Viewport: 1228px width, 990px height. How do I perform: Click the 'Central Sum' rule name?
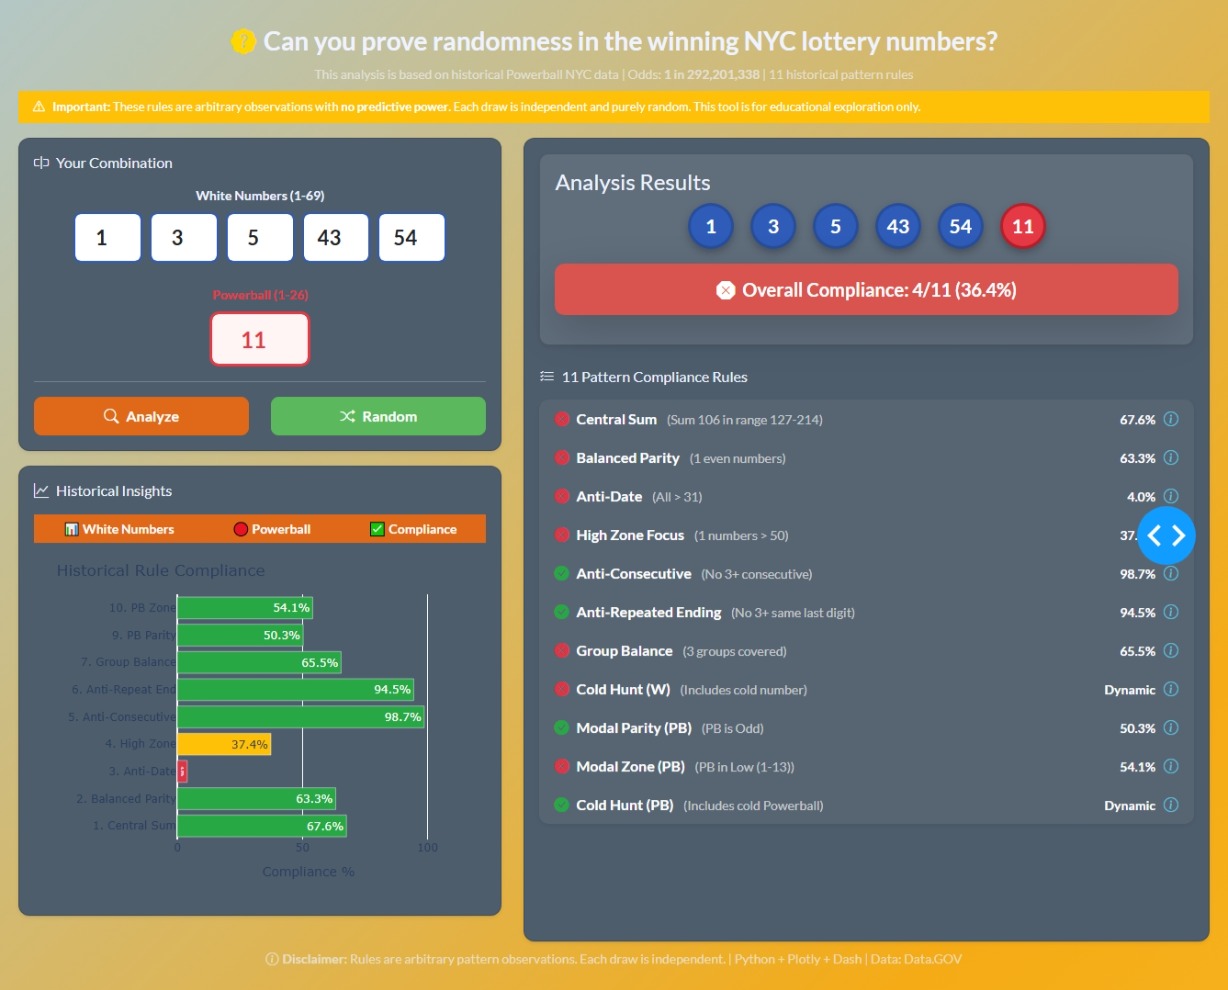pyautogui.click(x=616, y=419)
